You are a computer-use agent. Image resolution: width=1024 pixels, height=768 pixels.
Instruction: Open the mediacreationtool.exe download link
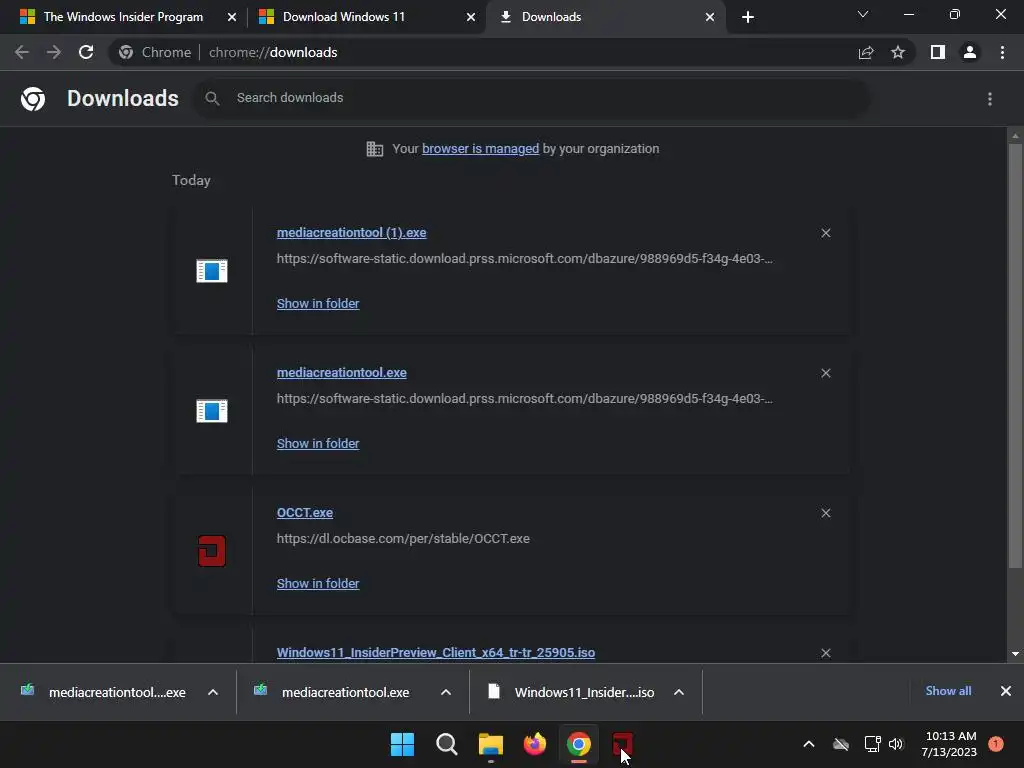coord(342,373)
